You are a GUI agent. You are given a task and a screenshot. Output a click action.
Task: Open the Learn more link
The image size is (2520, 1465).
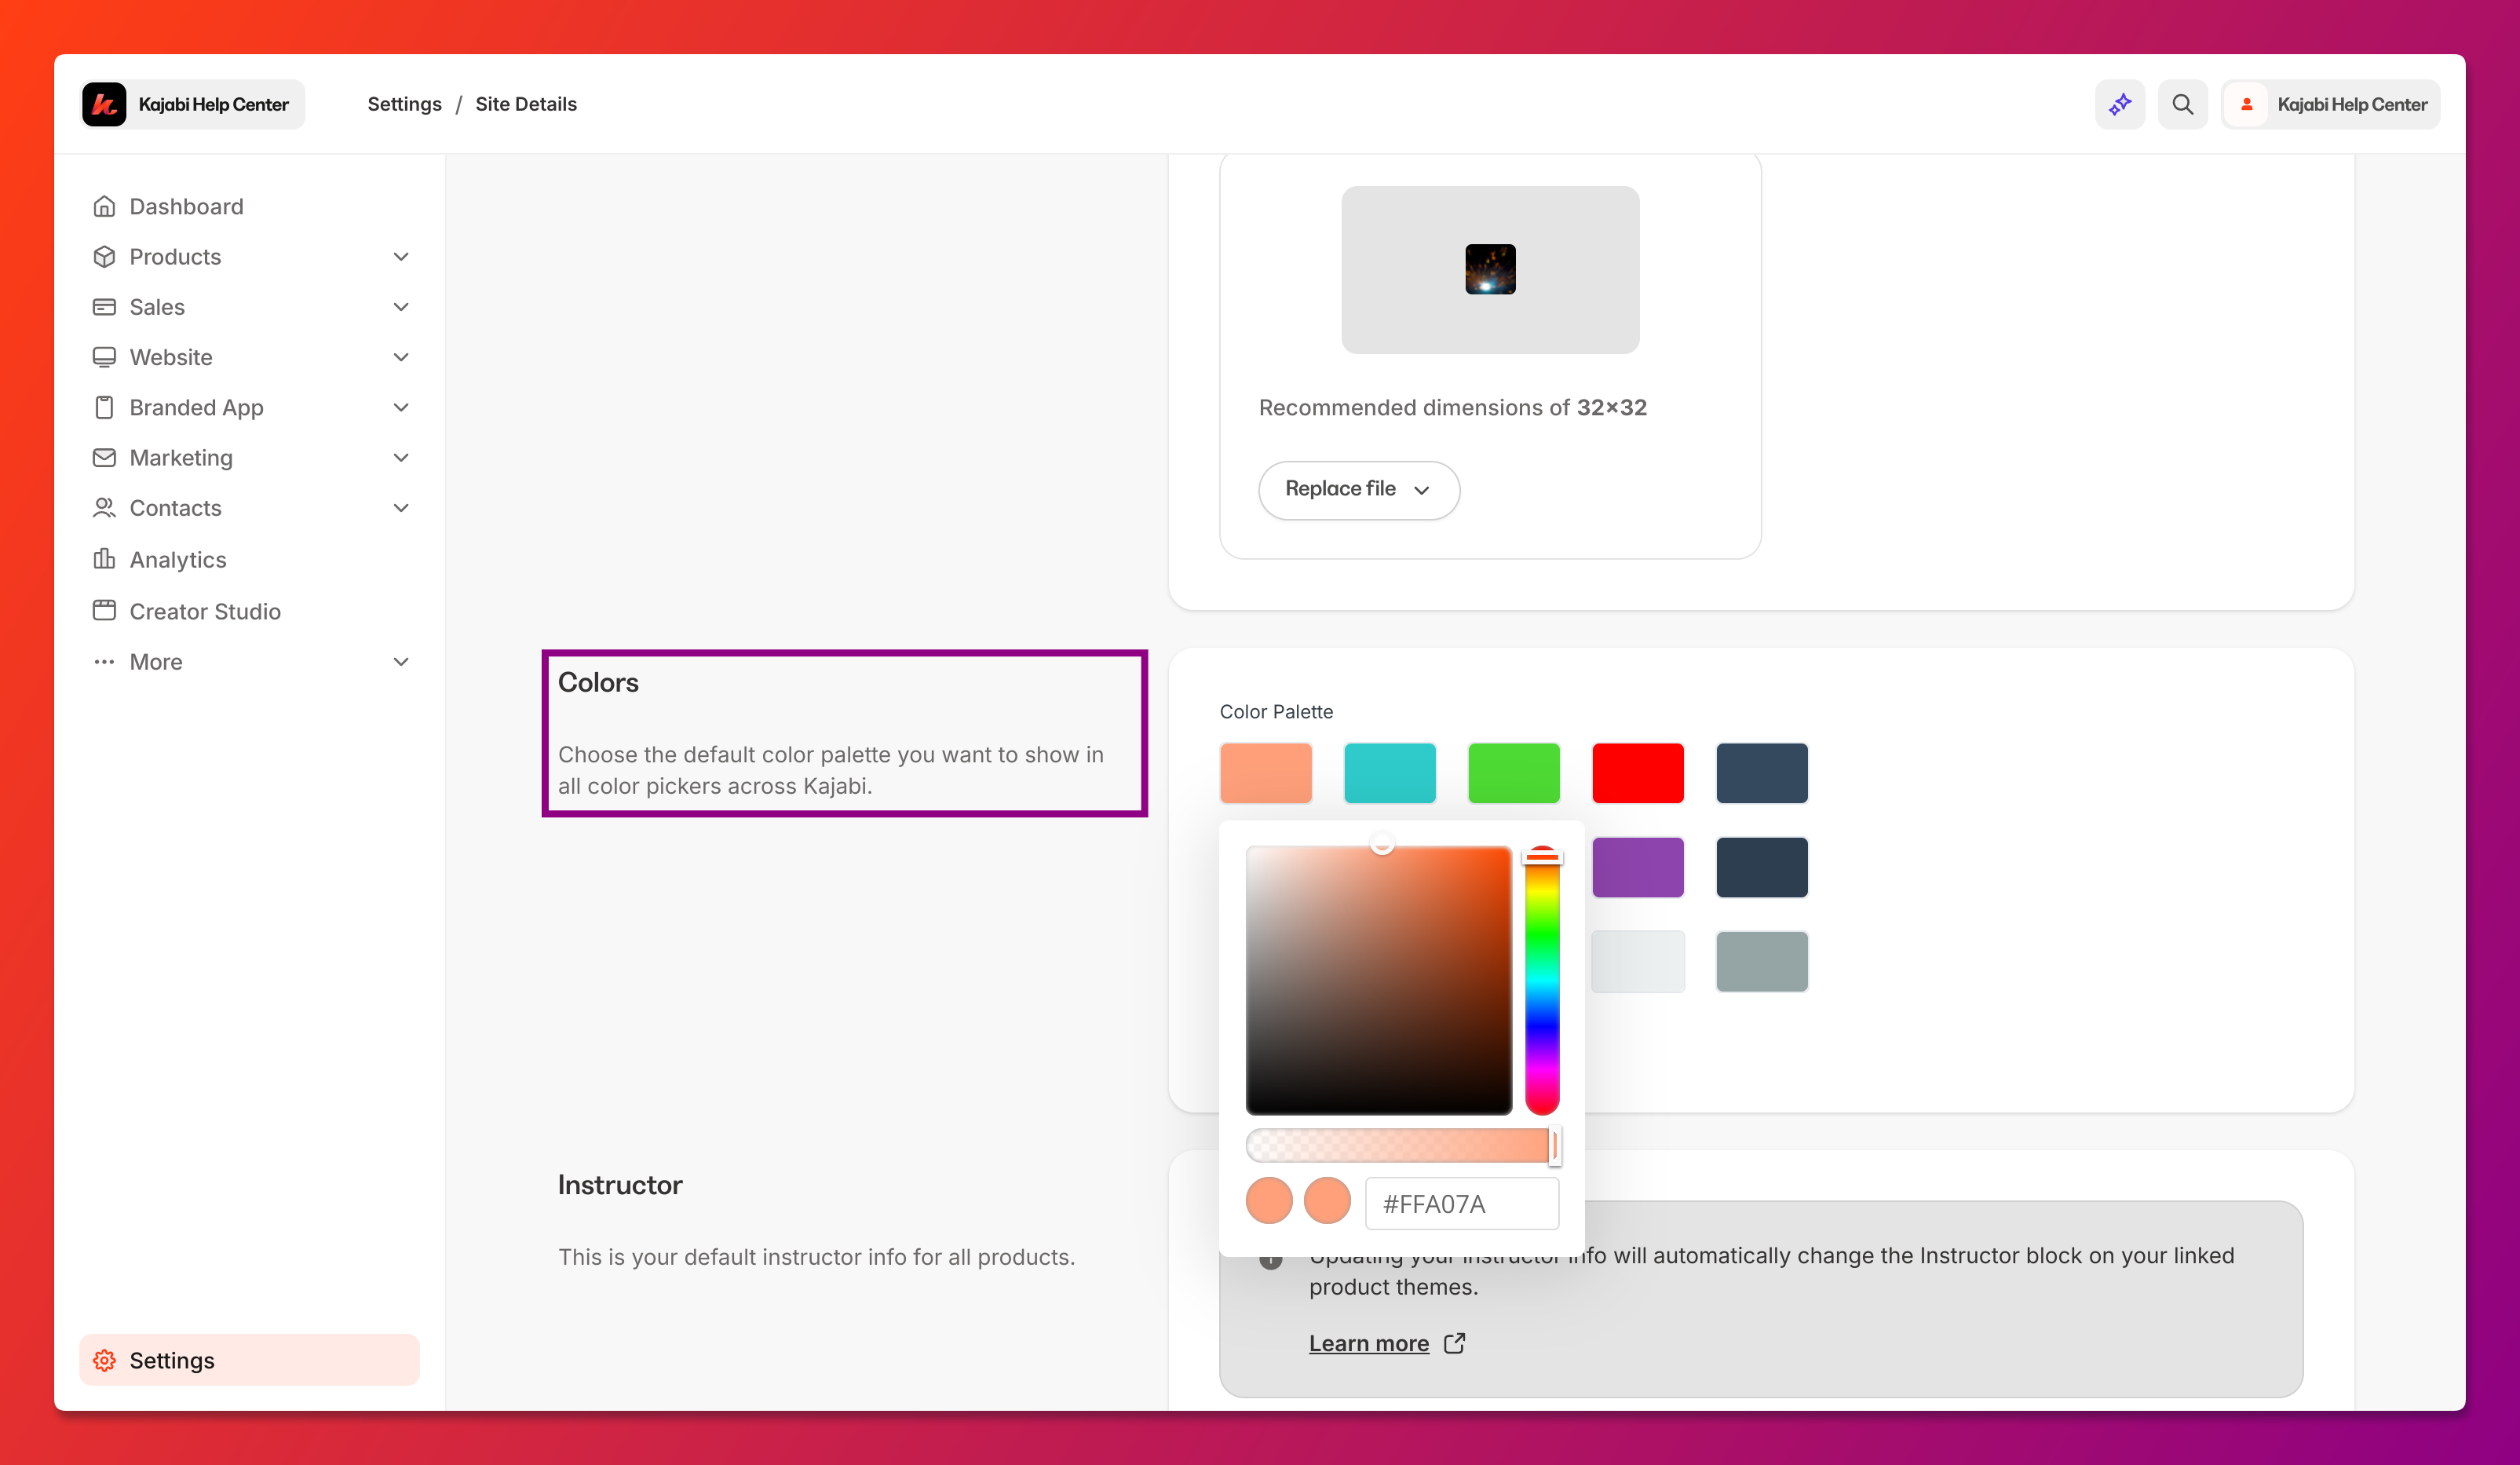(x=1369, y=1343)
